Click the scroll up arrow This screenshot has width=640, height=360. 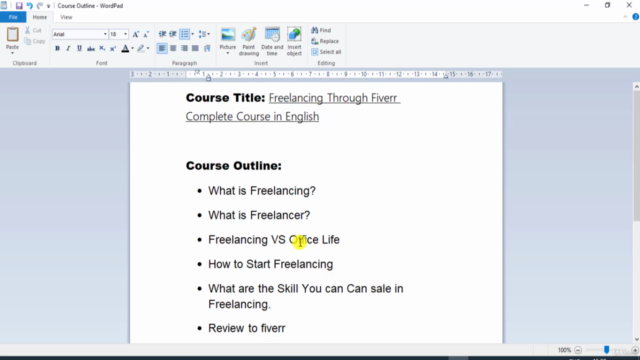(x=636, y=87)
